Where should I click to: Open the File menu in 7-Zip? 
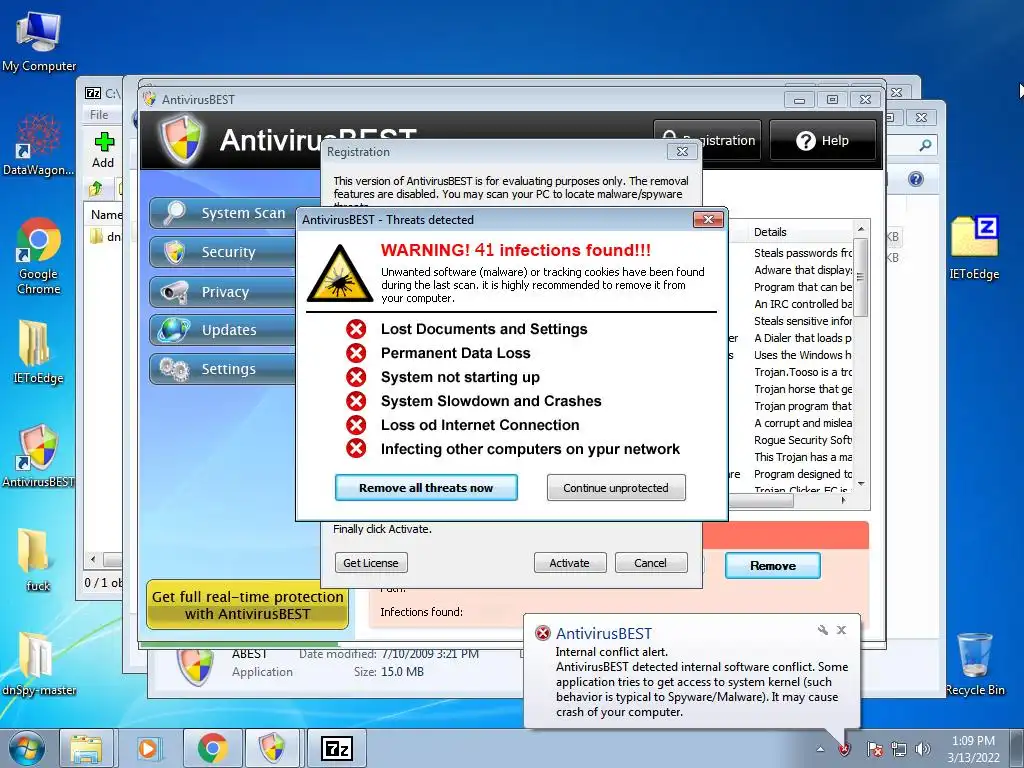pos(99,115)
